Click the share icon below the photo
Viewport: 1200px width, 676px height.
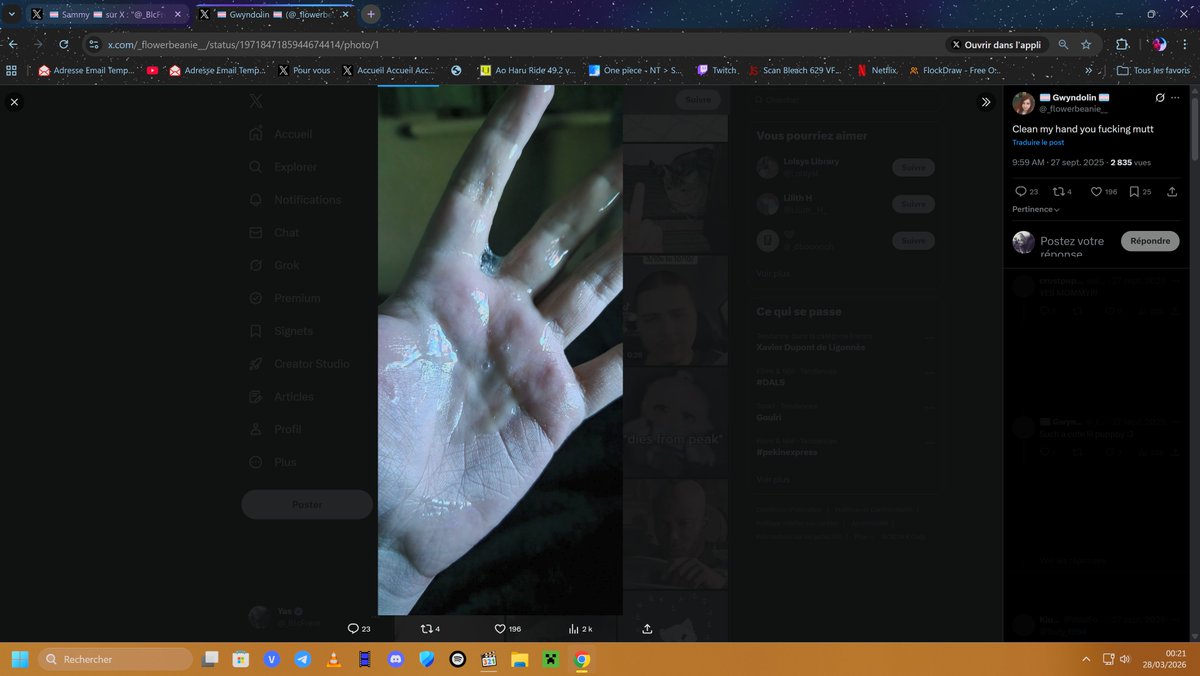[647, 629]
